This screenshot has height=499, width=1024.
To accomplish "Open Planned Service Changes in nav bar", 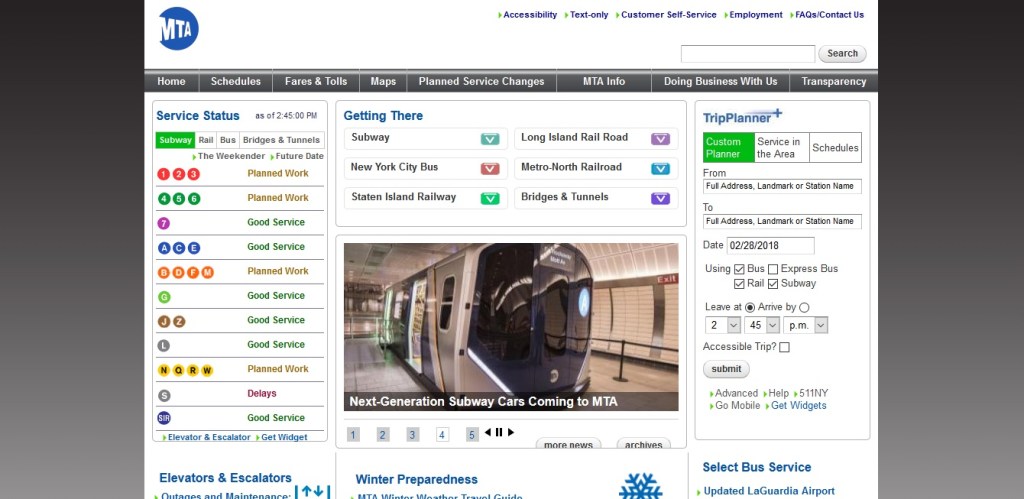I will (481, 82).
